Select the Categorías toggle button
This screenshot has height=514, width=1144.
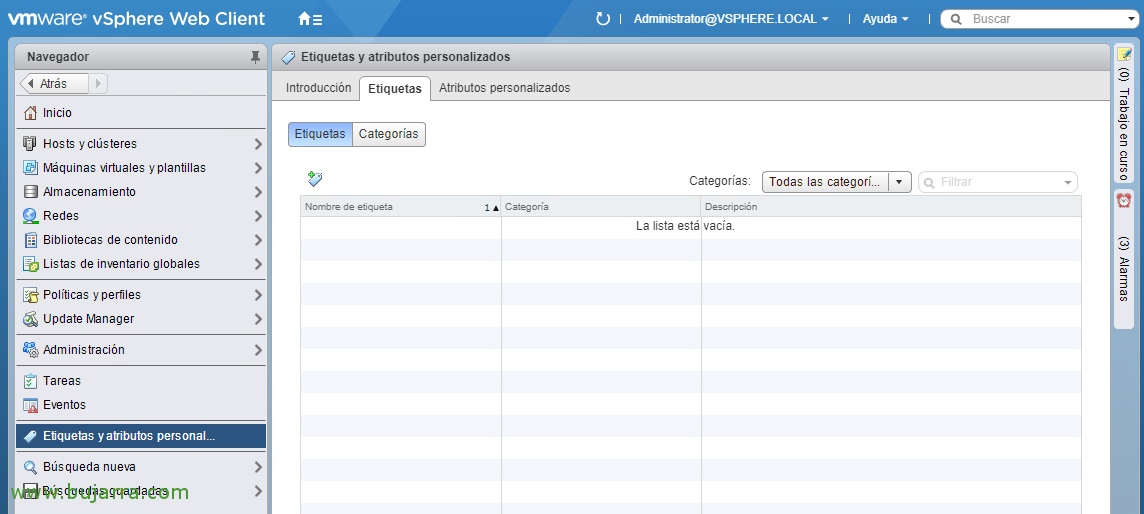click(x=389, y=134)
